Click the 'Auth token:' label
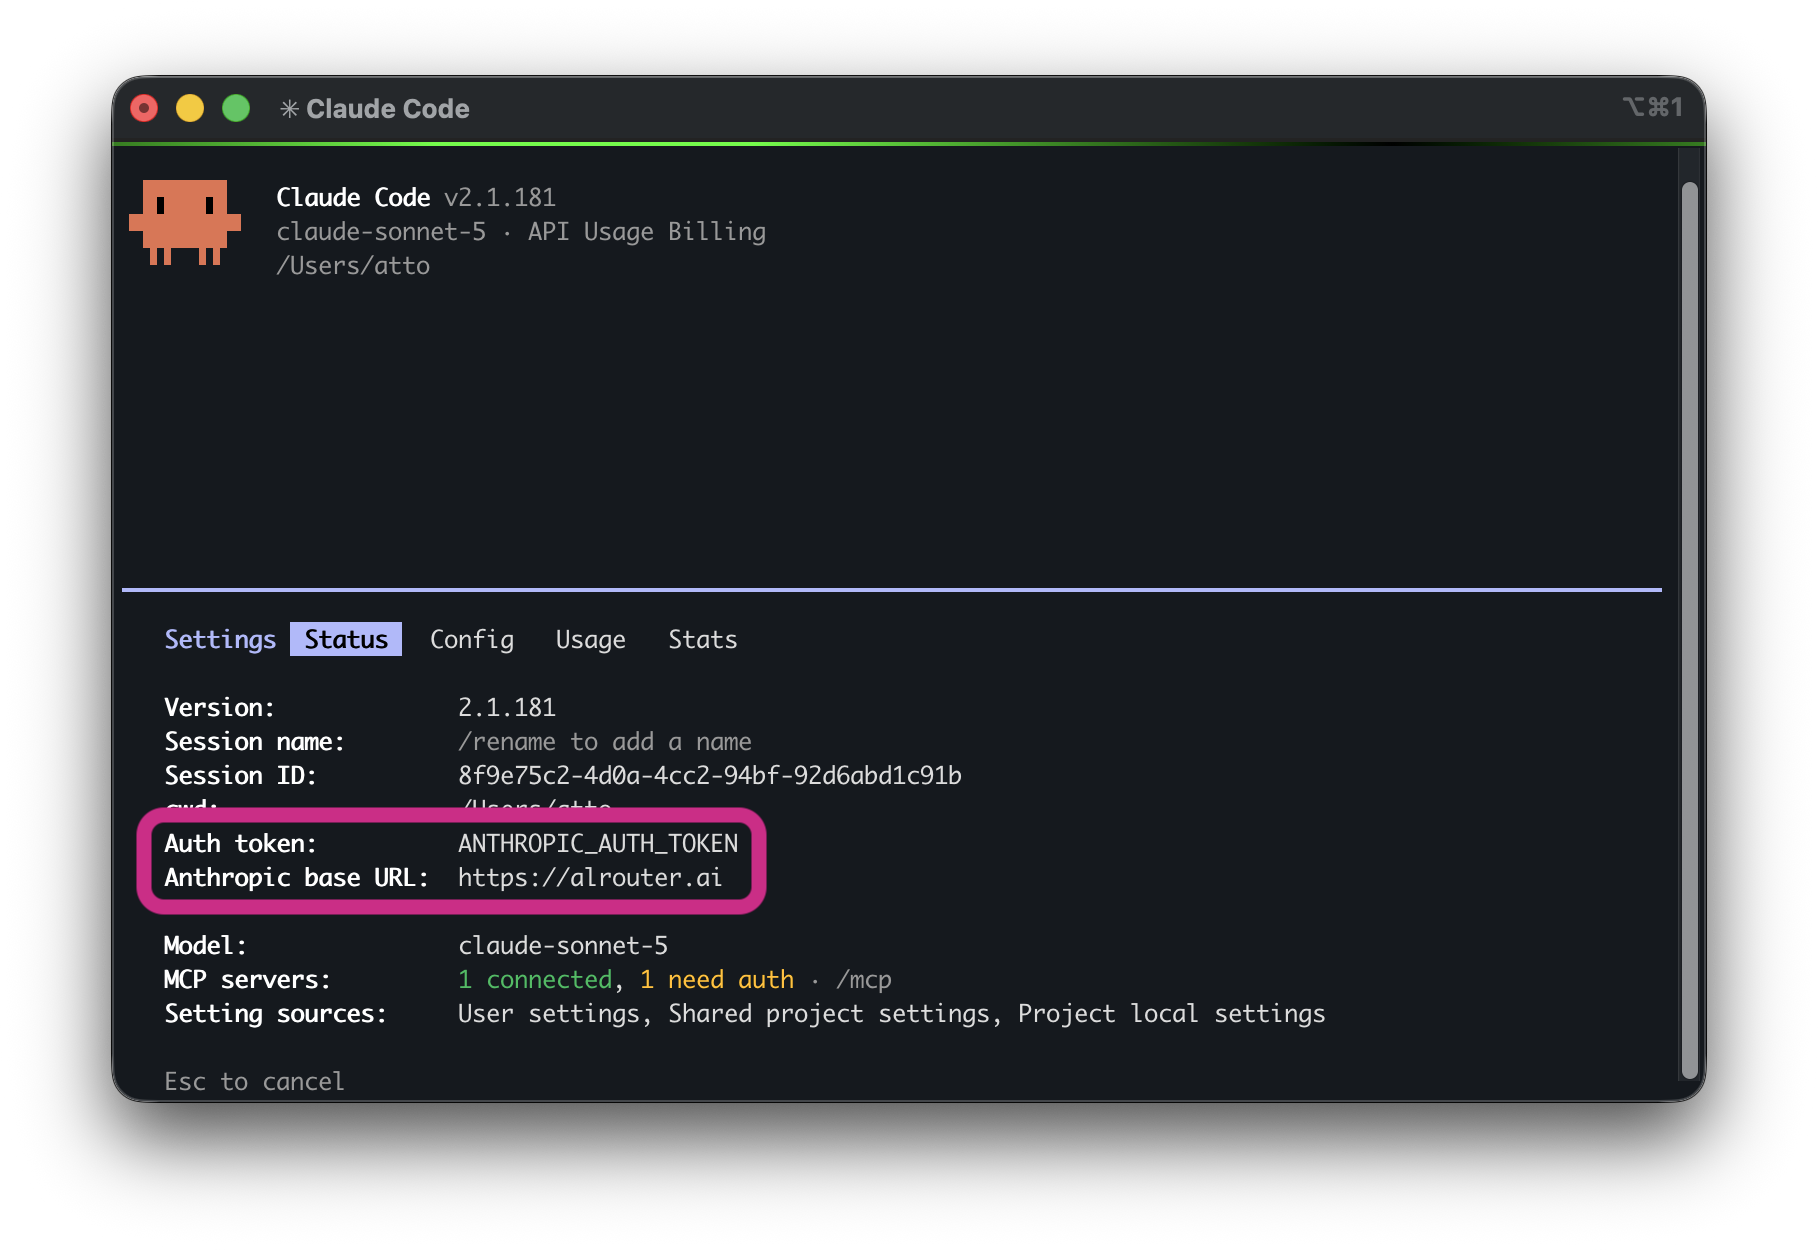Viewport: 1818px width, 1250px height. point(240,844)
